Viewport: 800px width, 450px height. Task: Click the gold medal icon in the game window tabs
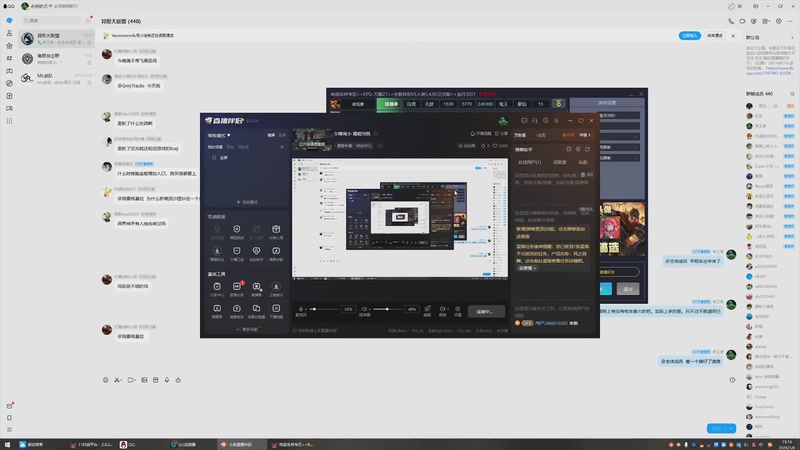[x=559, y=104]
